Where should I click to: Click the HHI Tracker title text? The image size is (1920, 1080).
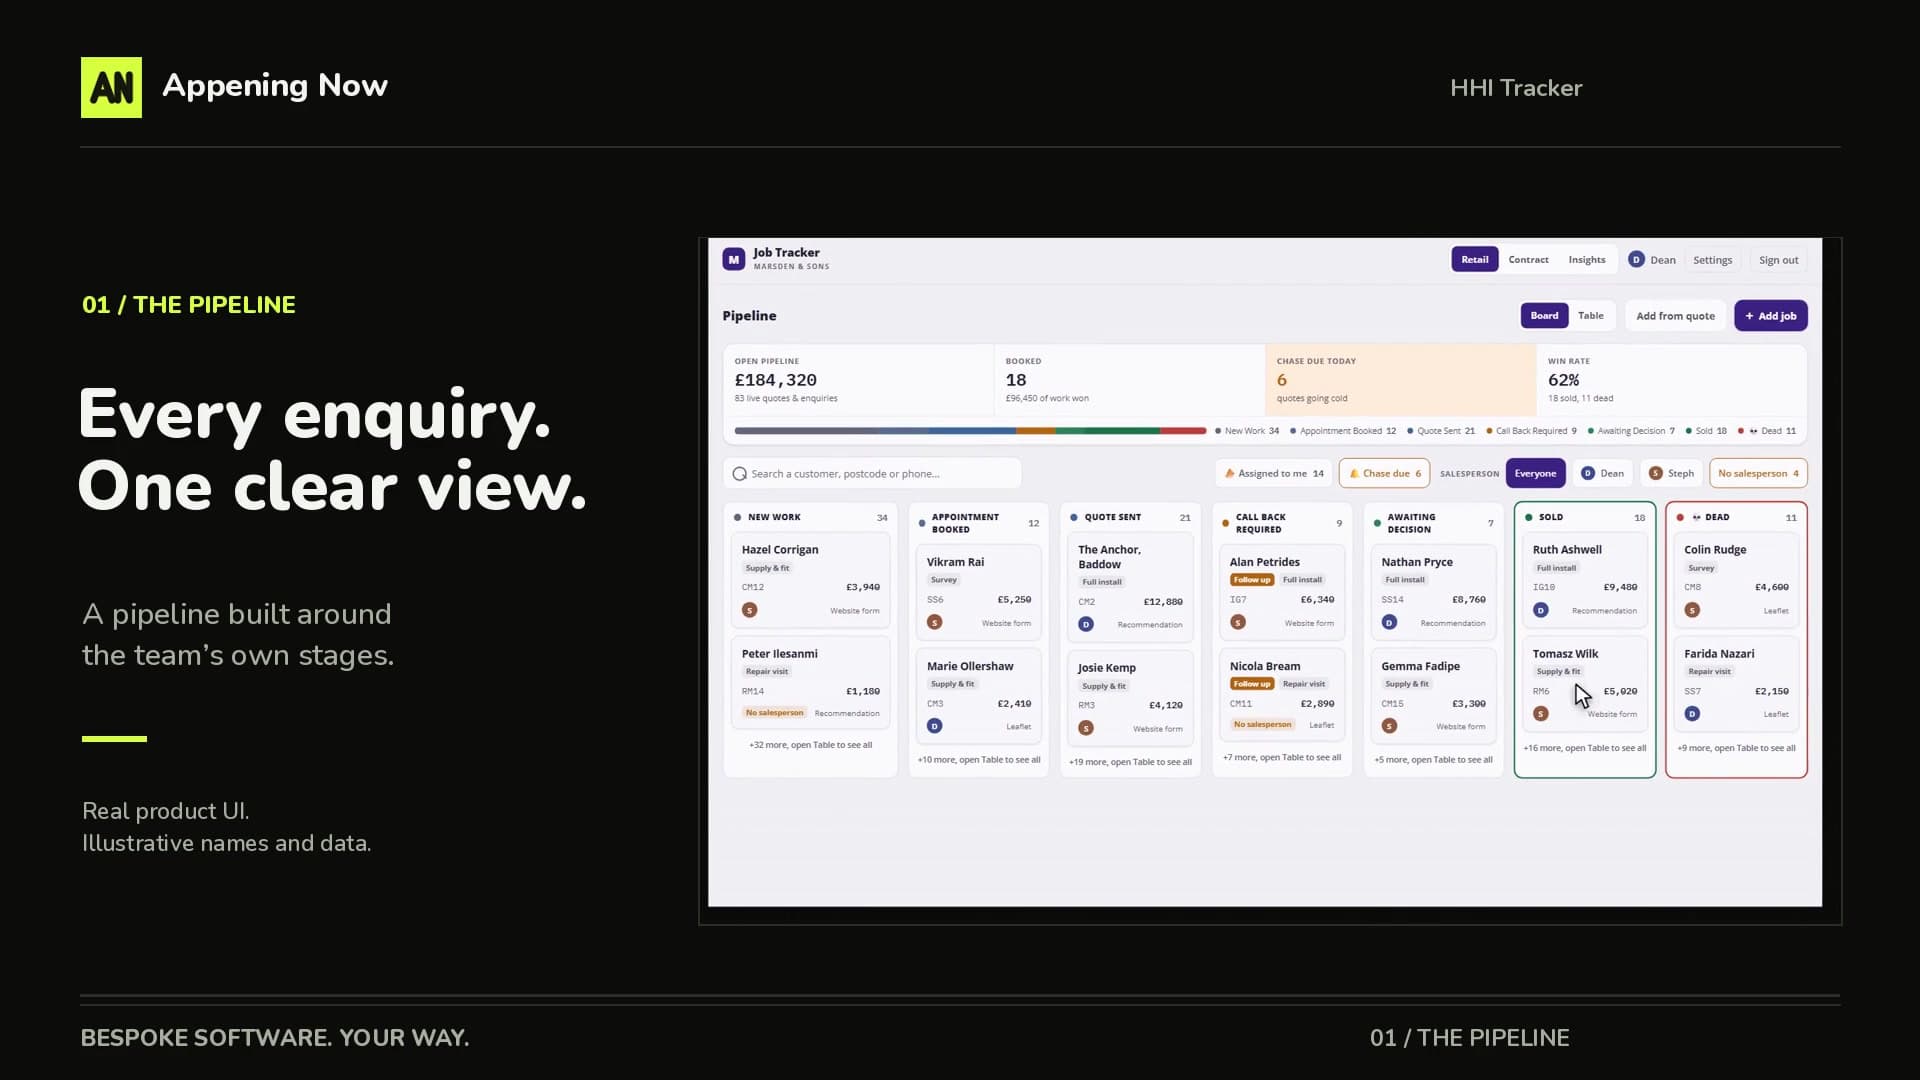coord(1516,88)
